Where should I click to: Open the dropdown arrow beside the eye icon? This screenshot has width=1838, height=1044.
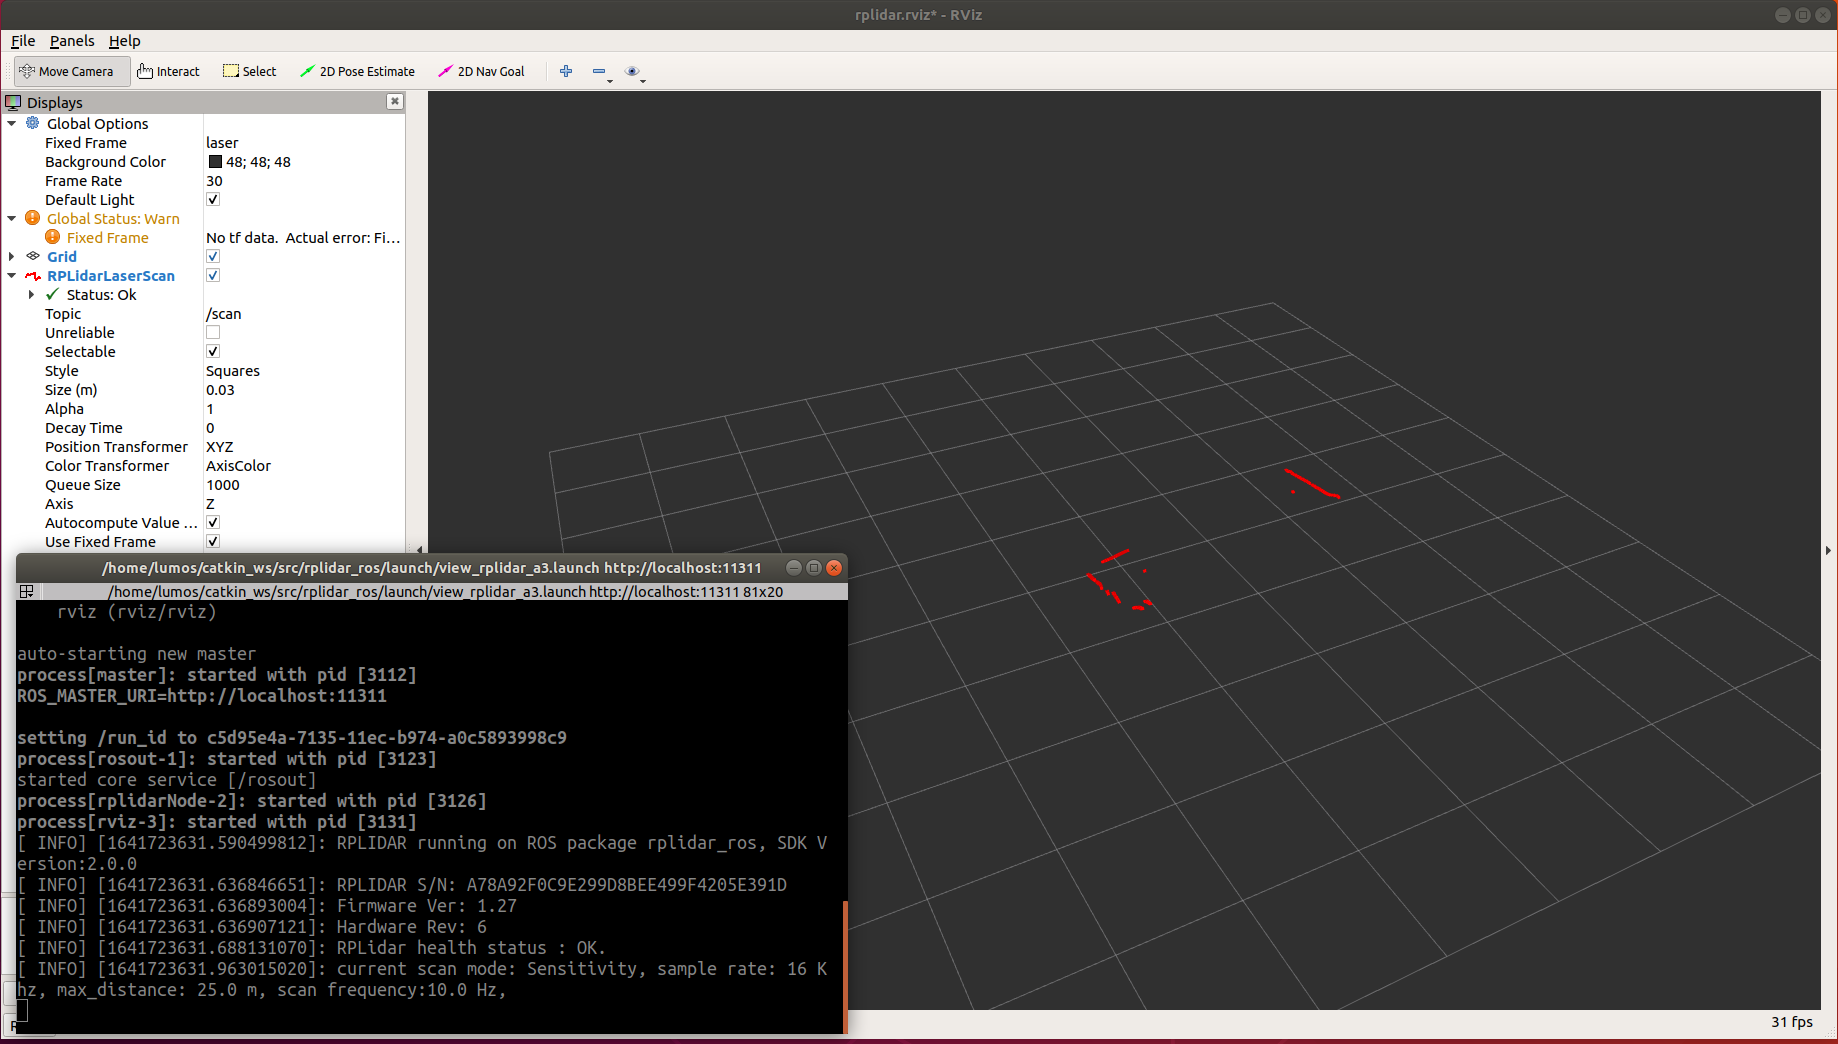coord(642,80)
